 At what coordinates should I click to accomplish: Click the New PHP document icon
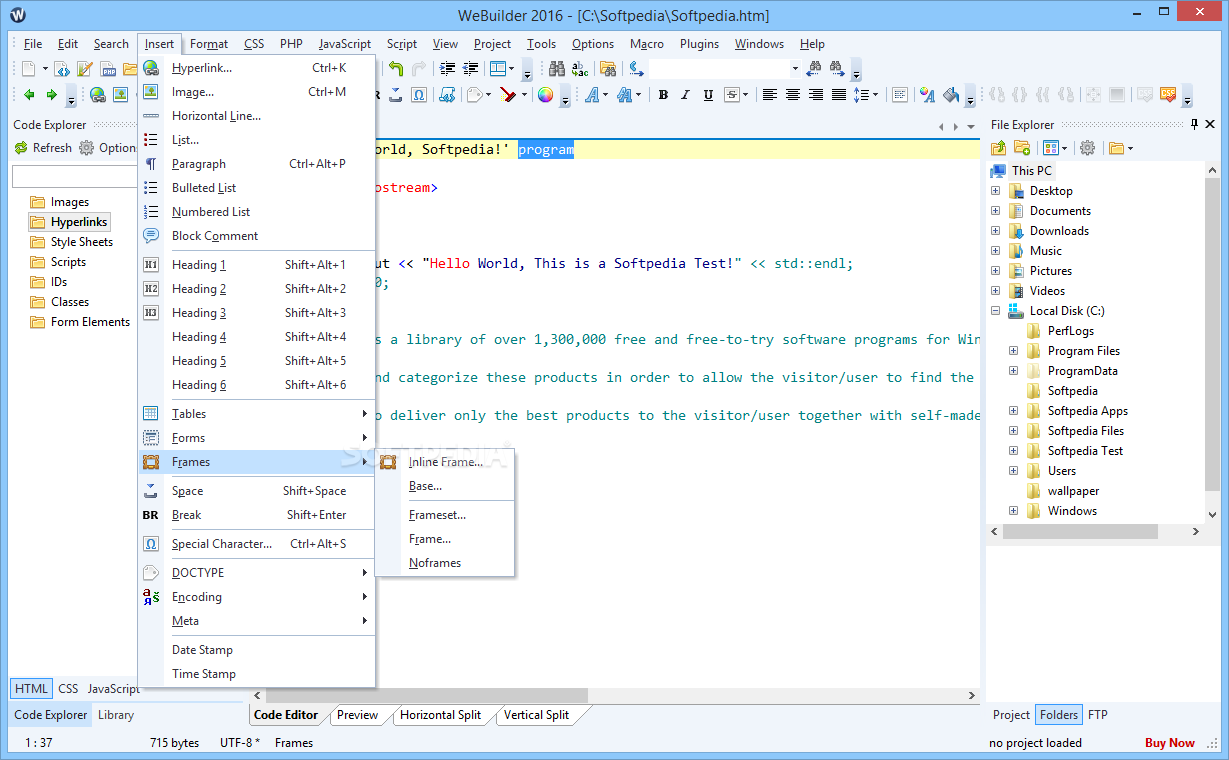click(108, 69)
